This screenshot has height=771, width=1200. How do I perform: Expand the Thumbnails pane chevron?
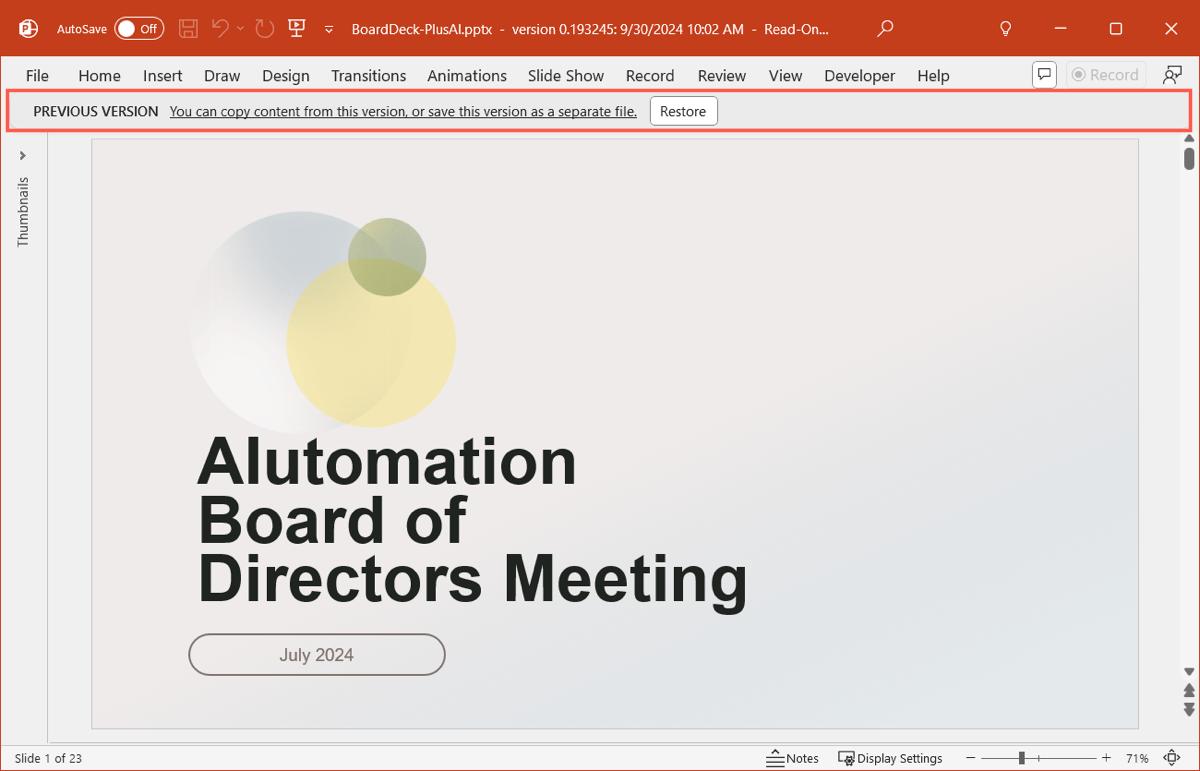pos(23,156)
